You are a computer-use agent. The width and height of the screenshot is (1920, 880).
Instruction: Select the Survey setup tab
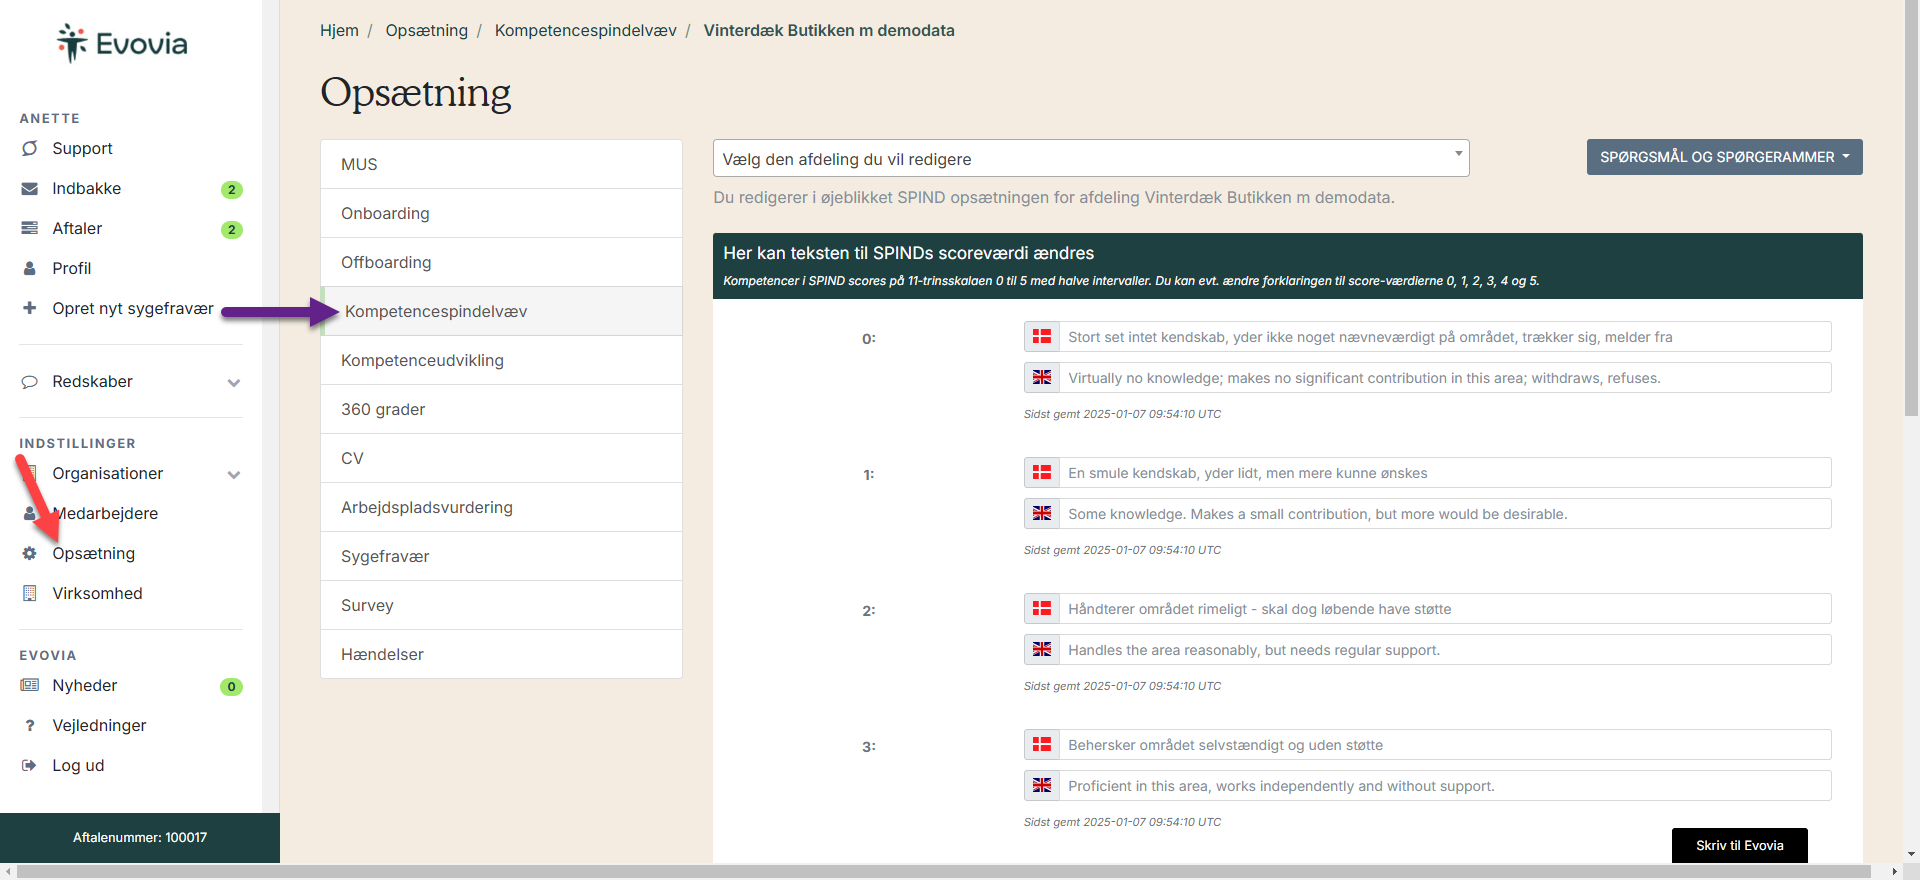pos(501,605)
